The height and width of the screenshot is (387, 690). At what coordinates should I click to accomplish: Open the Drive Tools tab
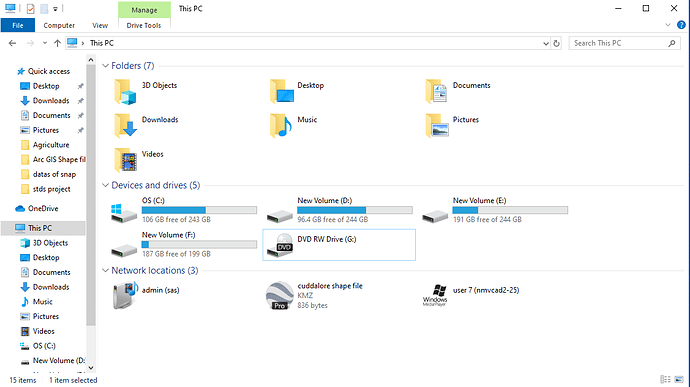(x=144, y=25)
